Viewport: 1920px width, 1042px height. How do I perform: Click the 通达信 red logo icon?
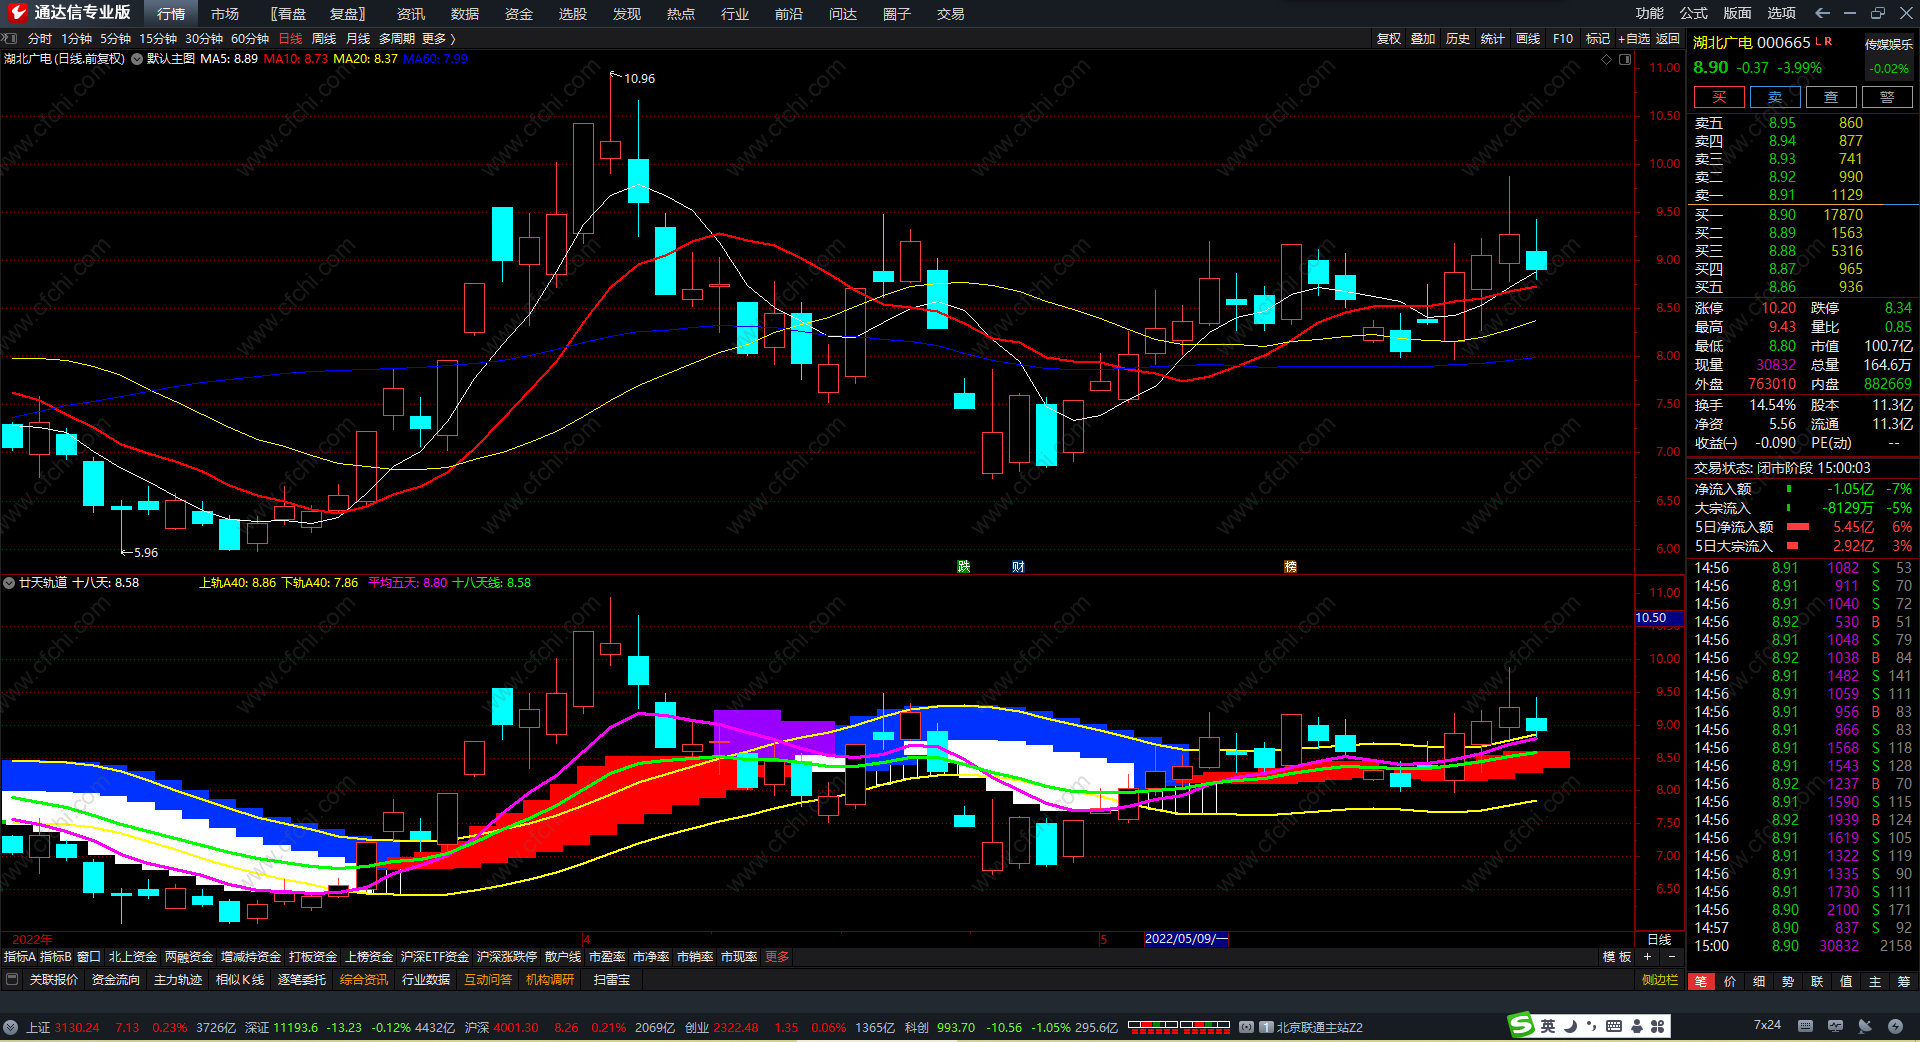[x=17, y=13]
